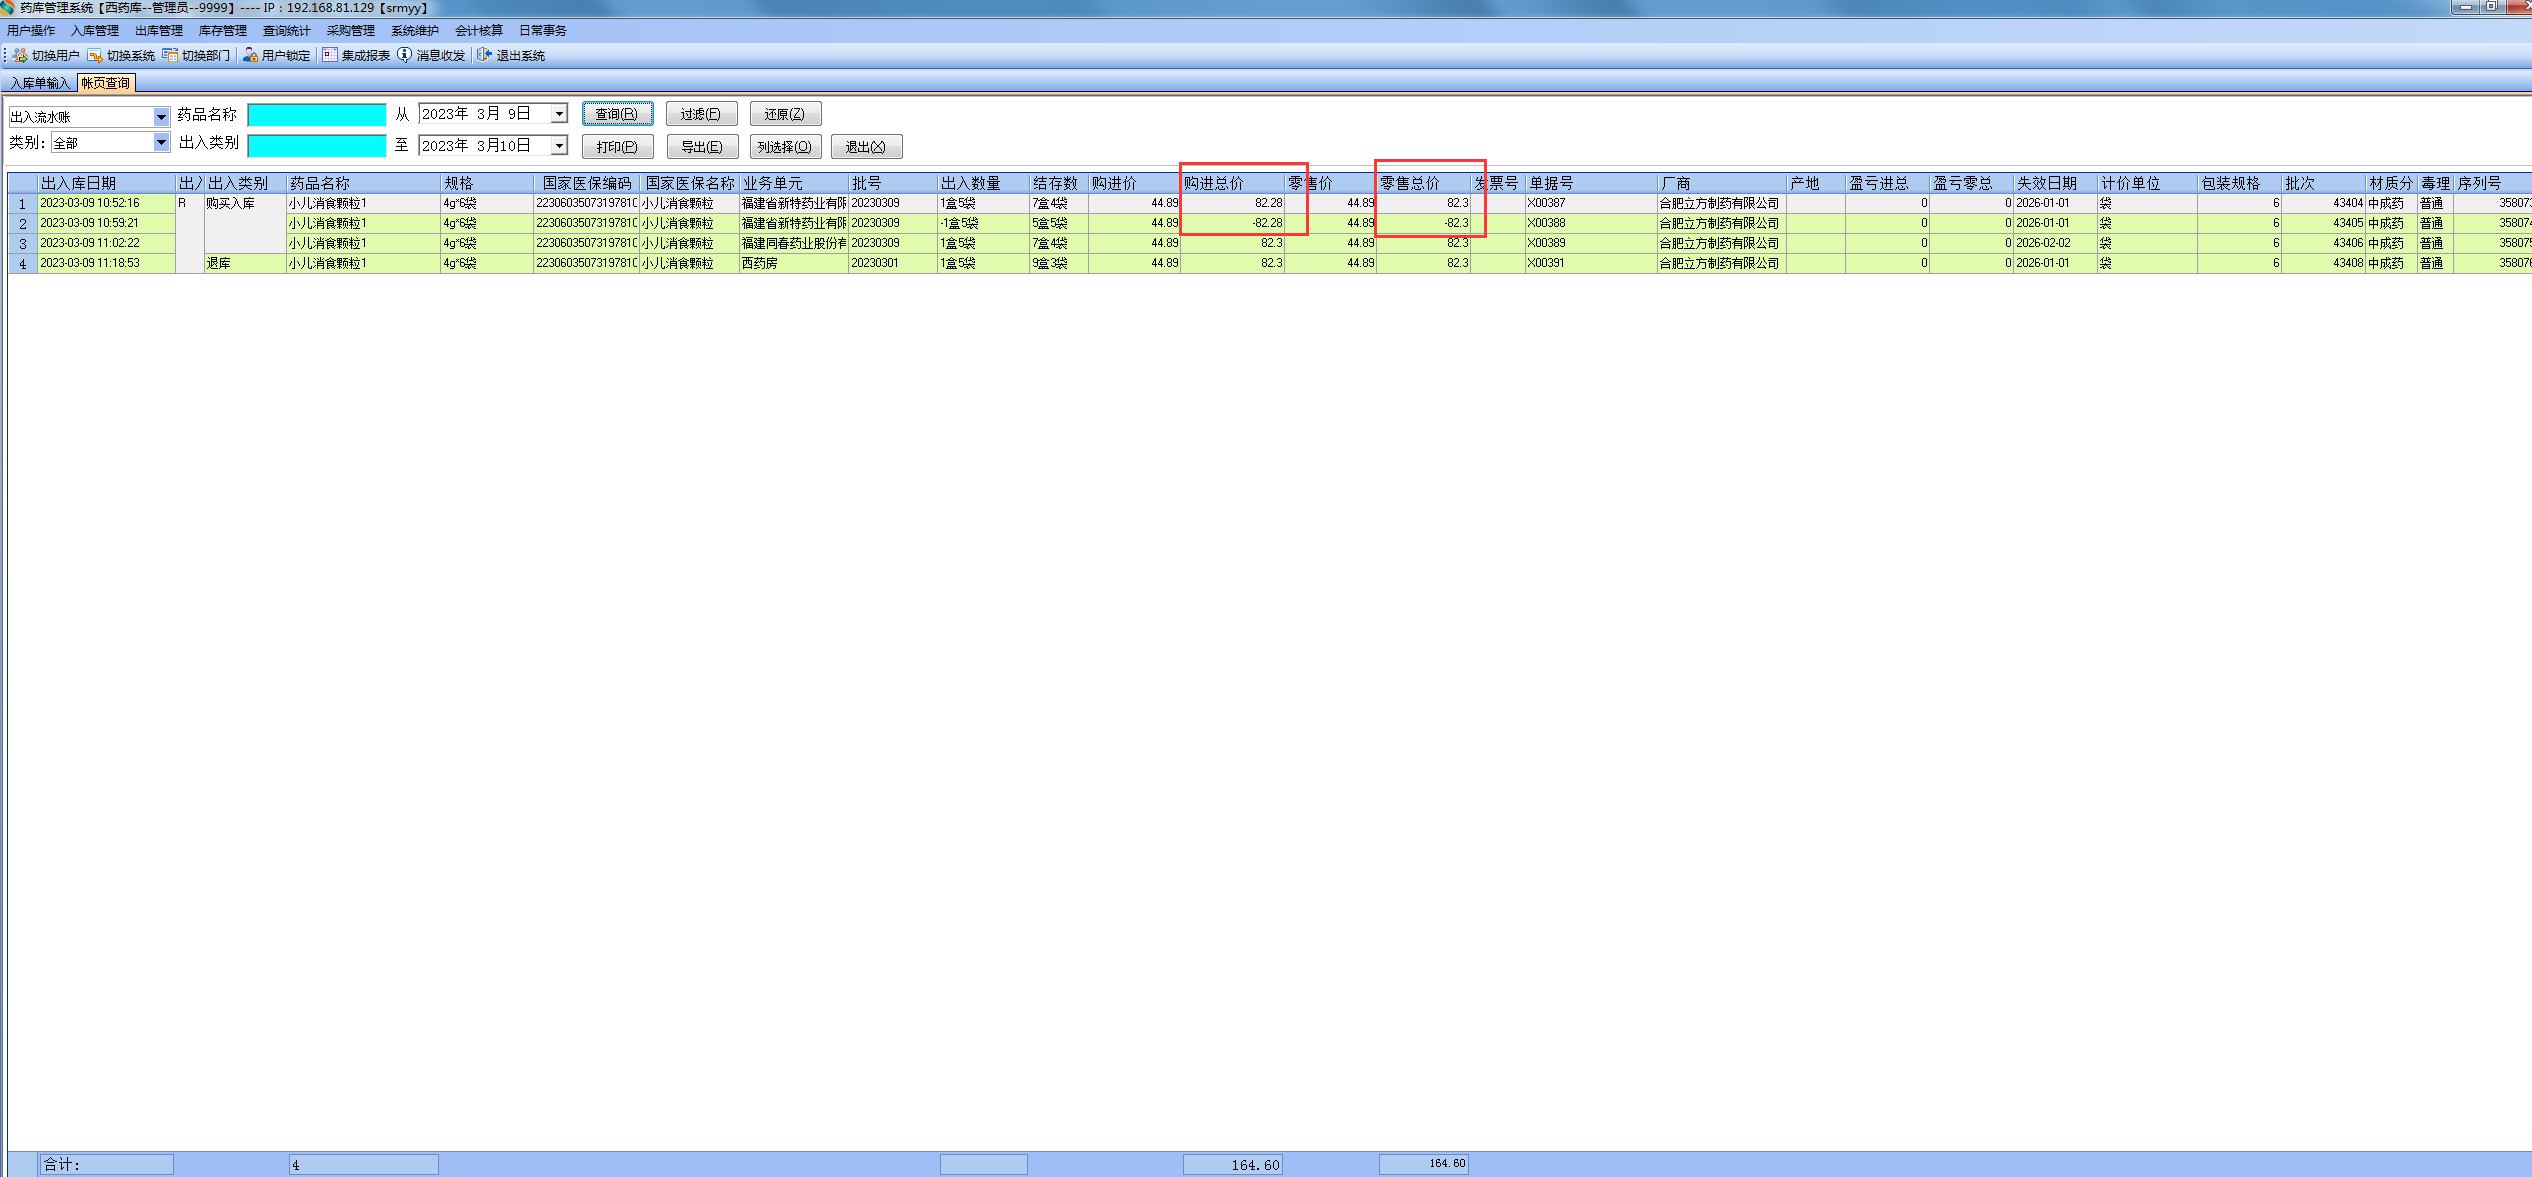Click the 切换用户 toolbar icon
2532x1177 pixels.
(x=20, y=55)
